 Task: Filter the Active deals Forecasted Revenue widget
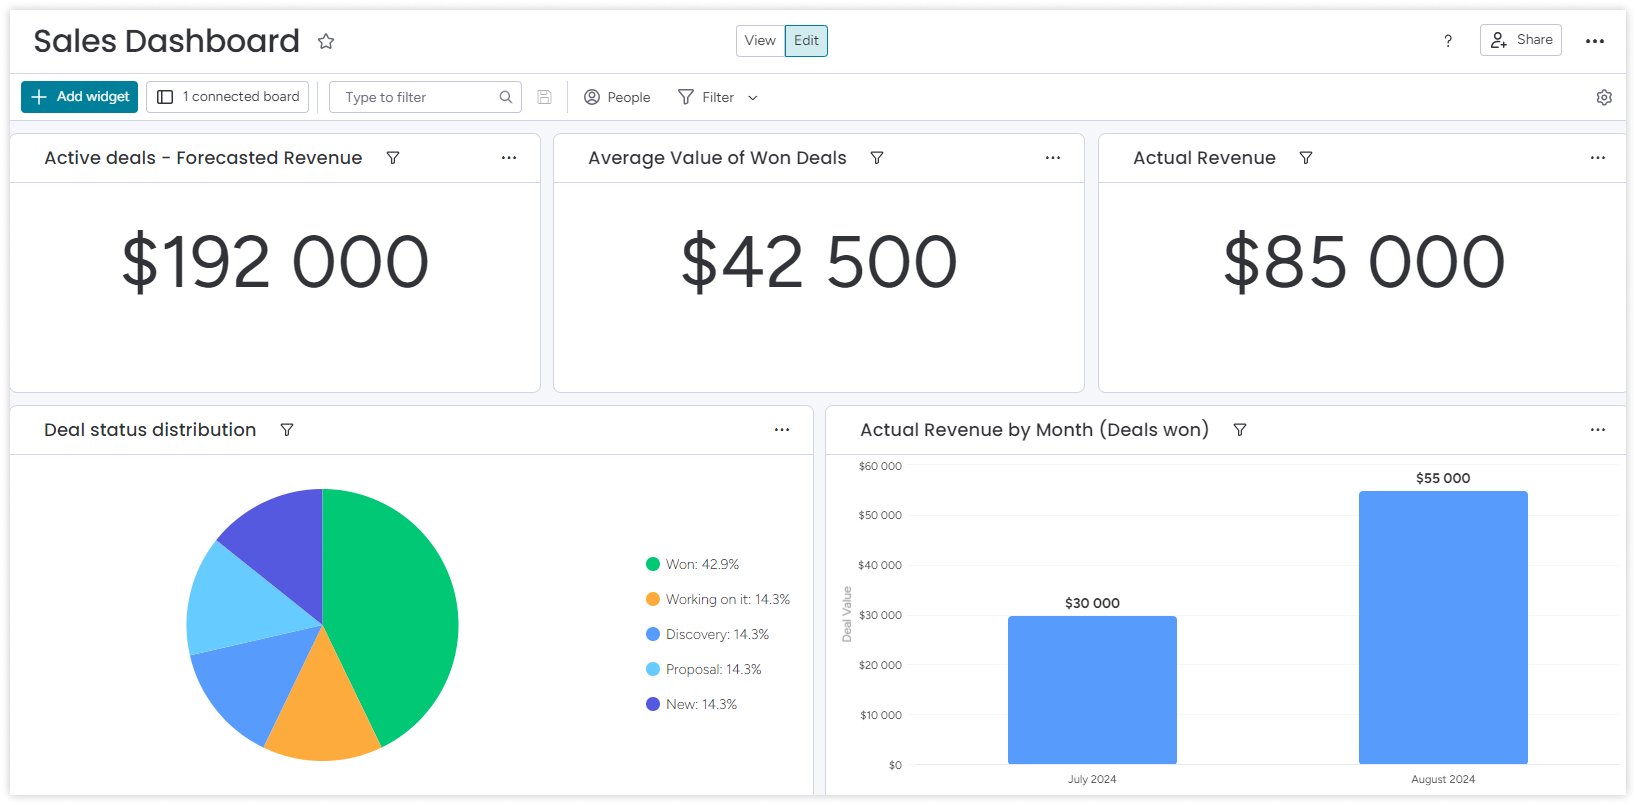393,158
